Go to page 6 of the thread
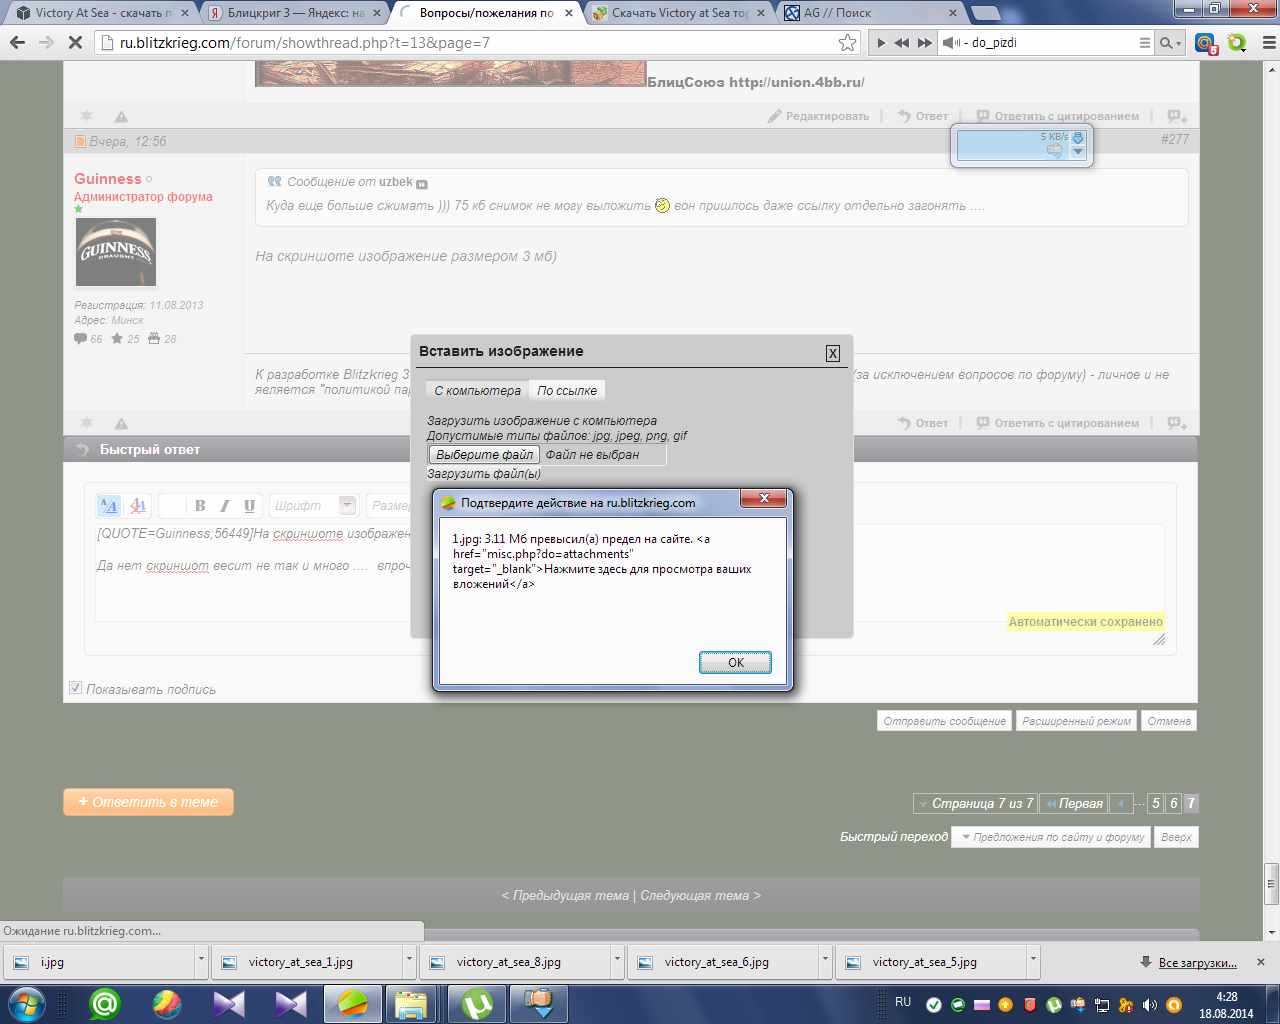The image size is (1280, 1024). pyautogui.click(x=1174, y=803)
